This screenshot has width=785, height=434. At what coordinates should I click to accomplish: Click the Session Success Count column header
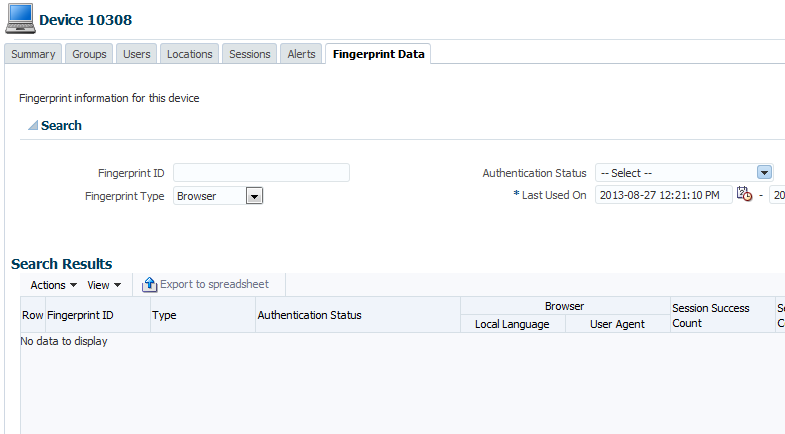722,315
